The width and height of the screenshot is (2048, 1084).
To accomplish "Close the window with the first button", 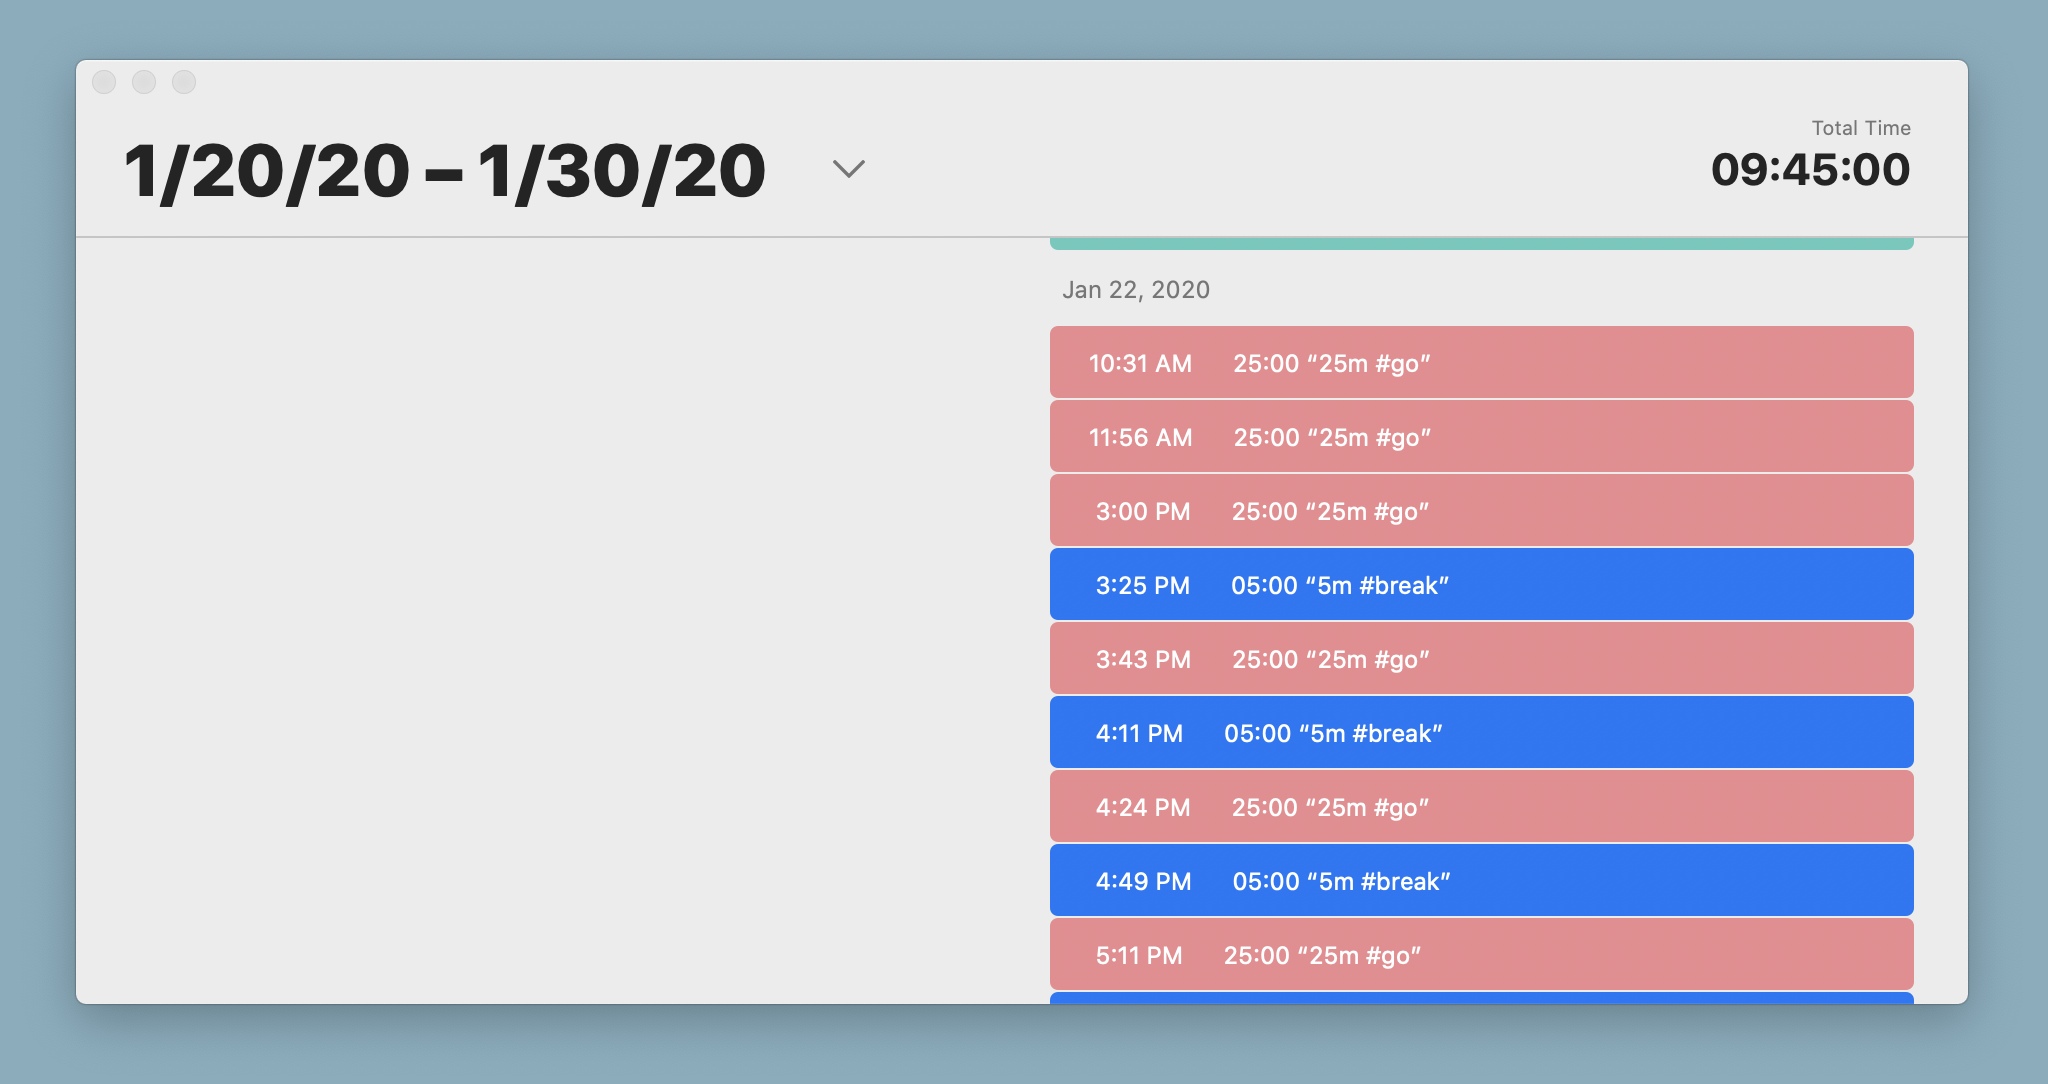I will [x=104, y=82].
